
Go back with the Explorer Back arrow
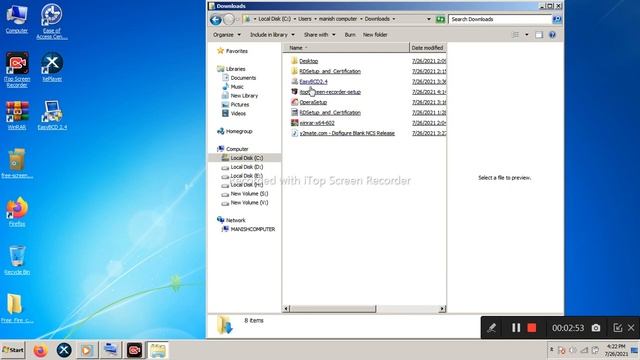[x=216, y=19]
